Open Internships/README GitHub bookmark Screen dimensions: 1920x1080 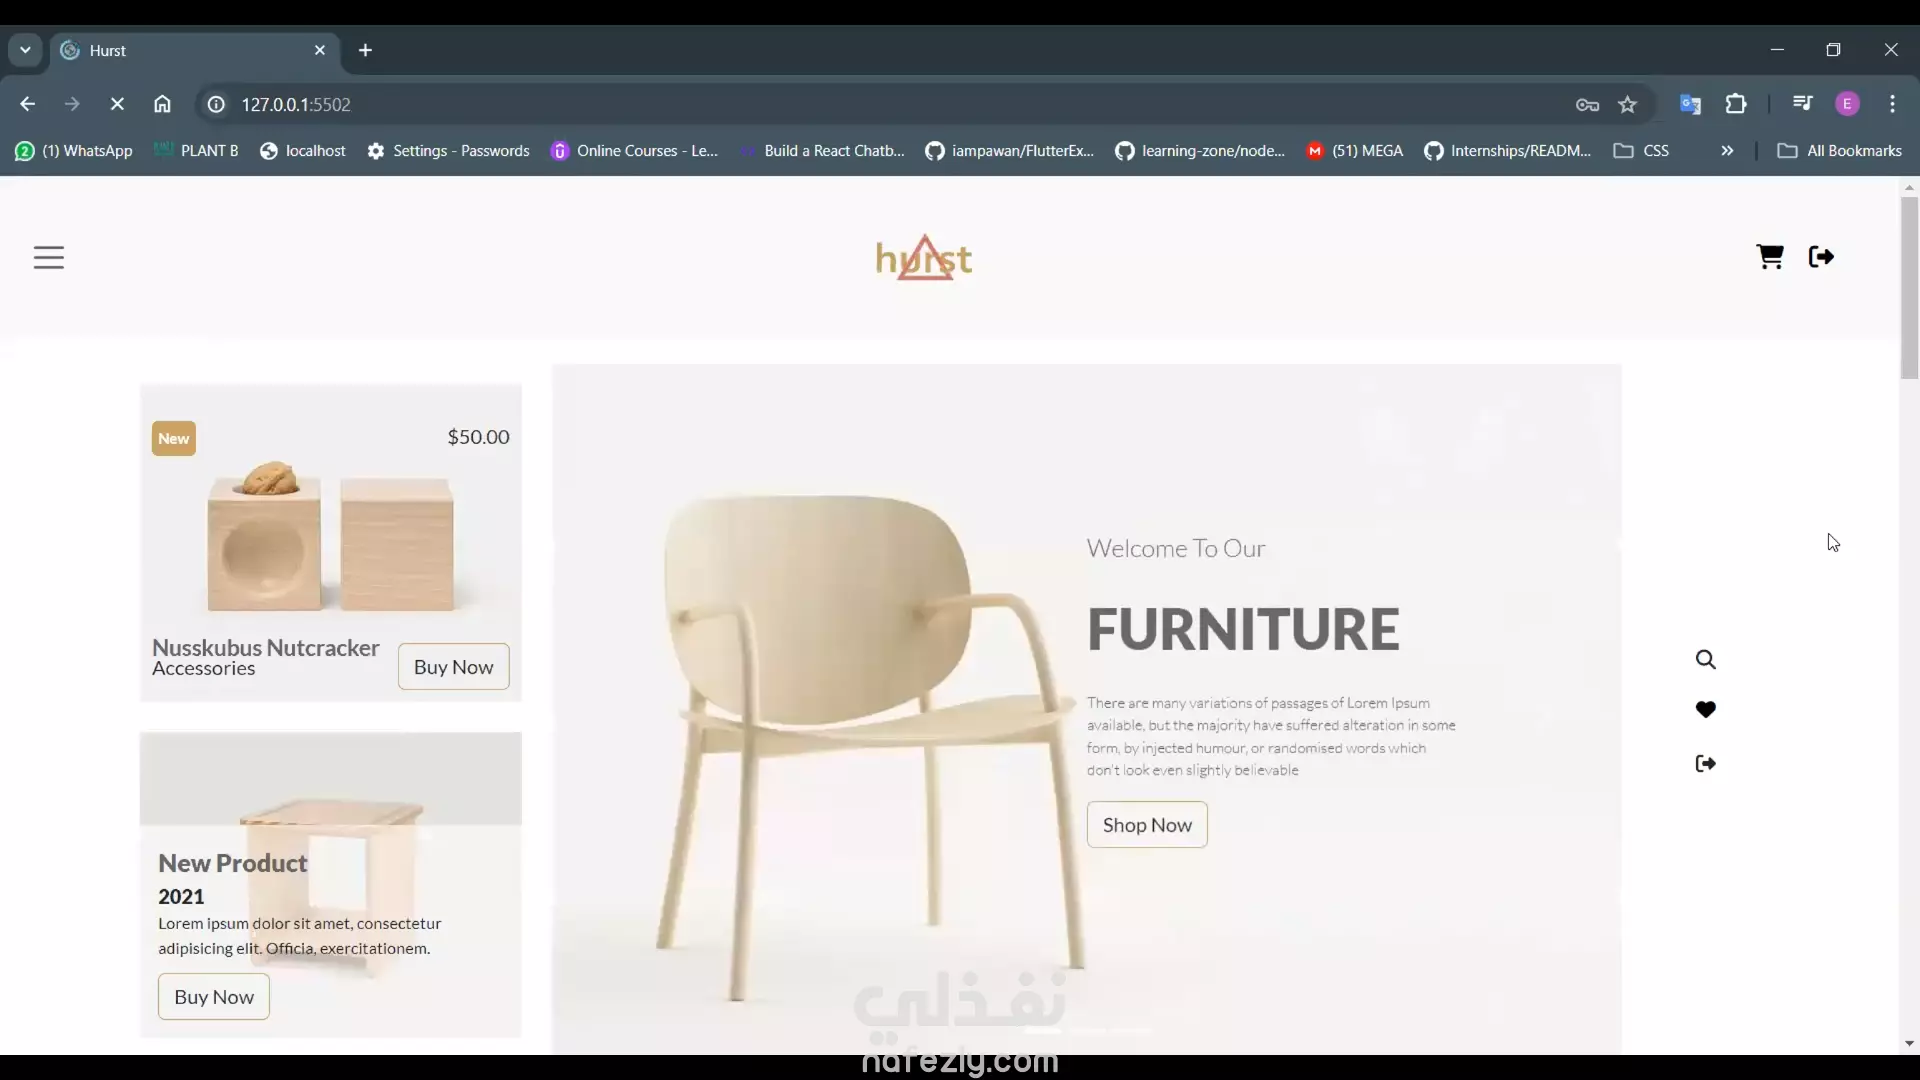coord(1508,151)
